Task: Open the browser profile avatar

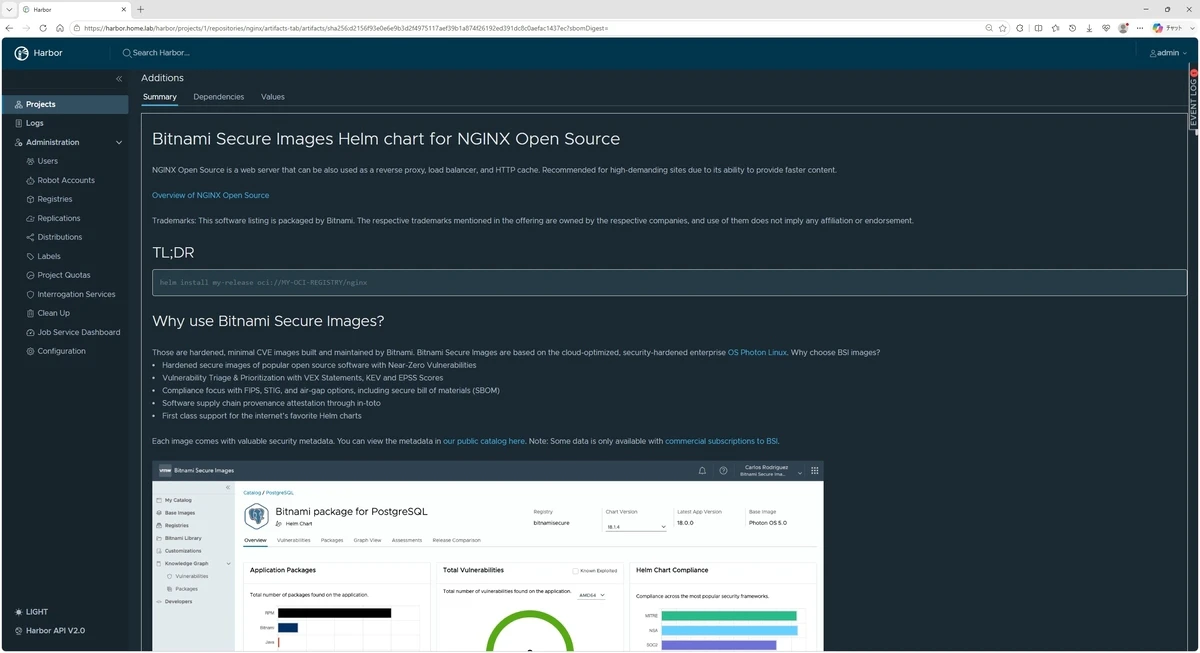Action: (x=1123, y=28)
